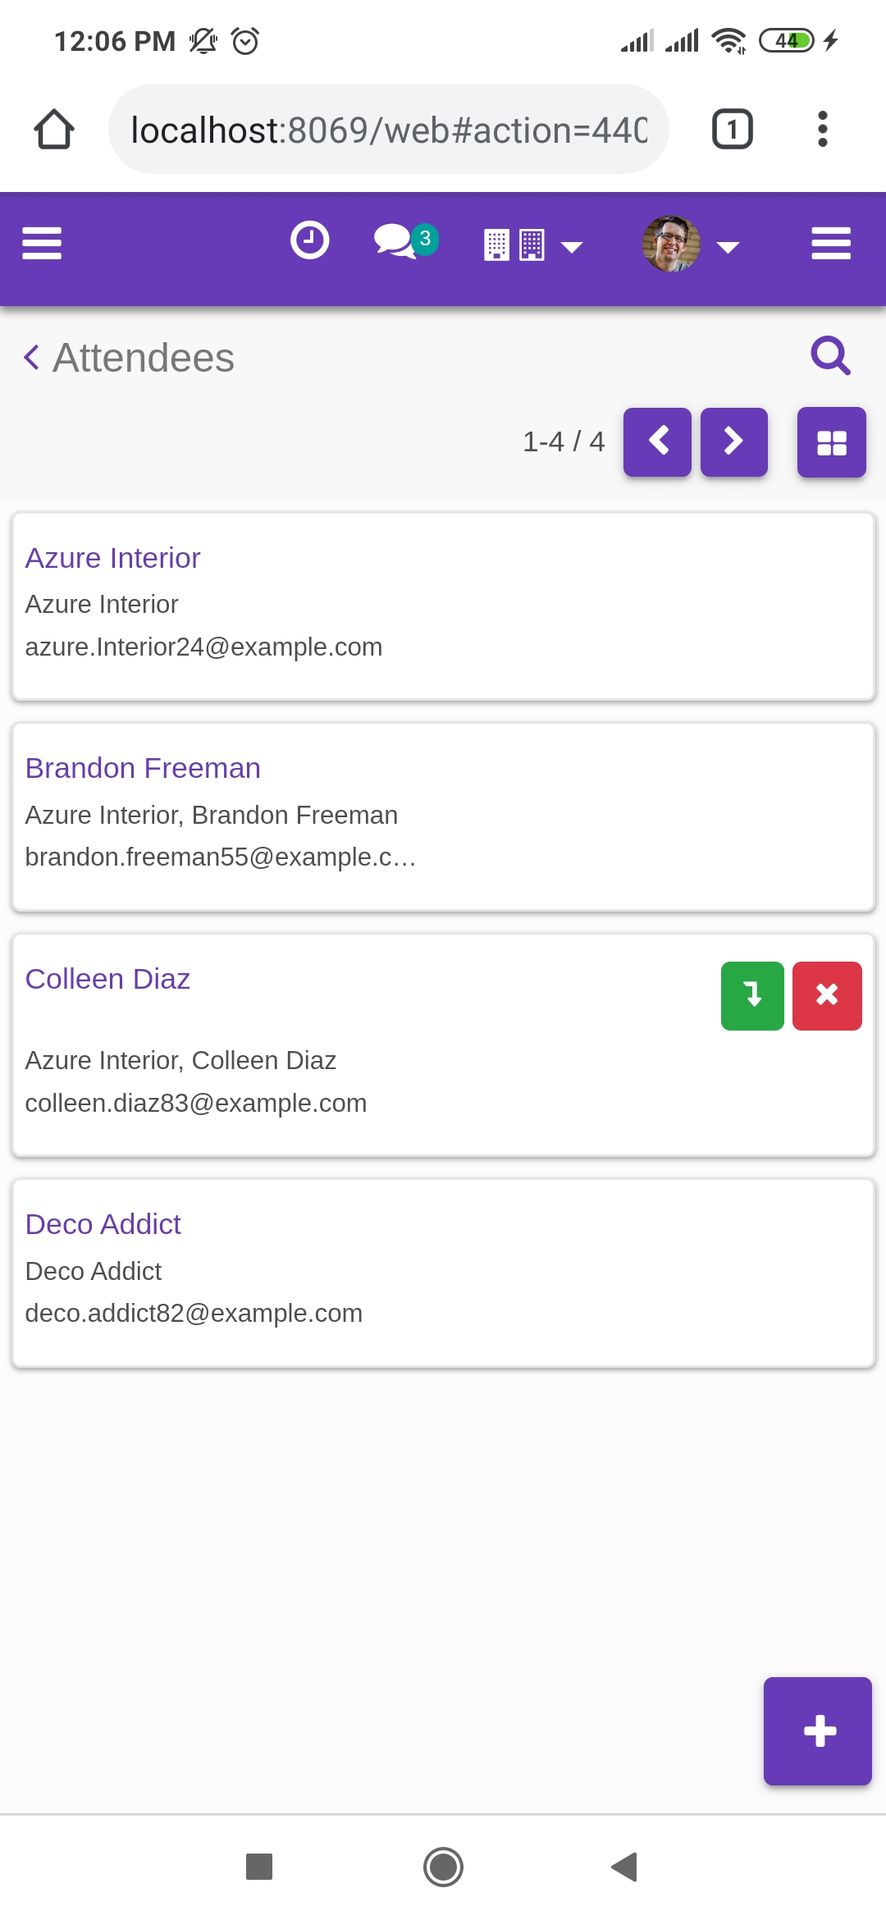Expand the company switcher buildings dropdown
Image resolution: width=886 pixels, height=1920 pixels.
tap(532, 244)
